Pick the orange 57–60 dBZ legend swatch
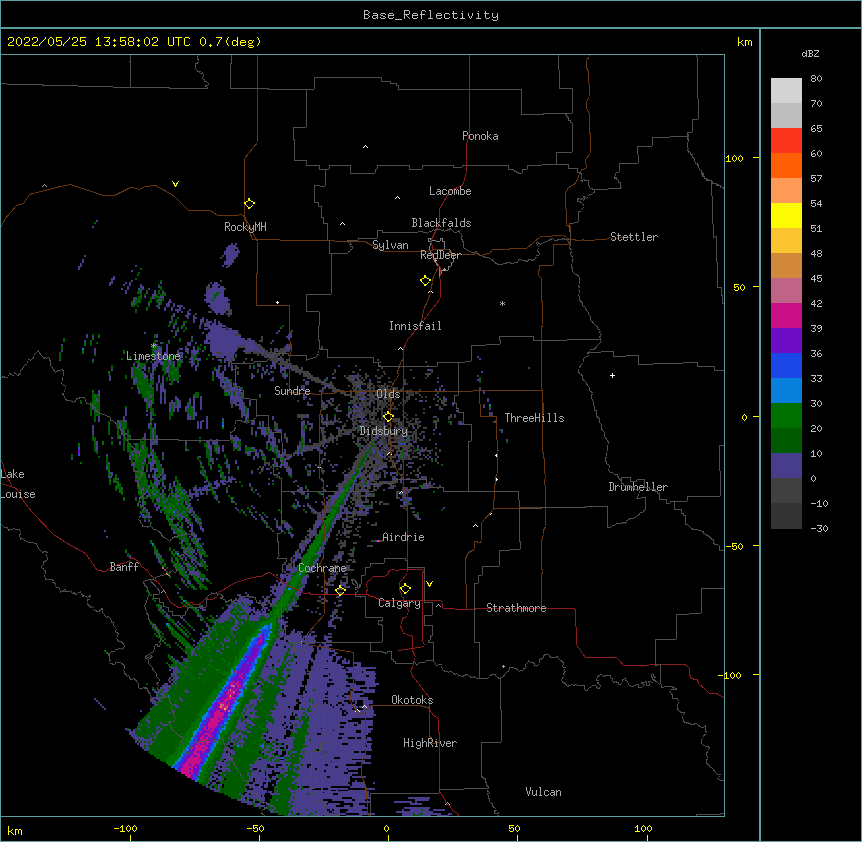The image size is (862, 842). (786, 165)
